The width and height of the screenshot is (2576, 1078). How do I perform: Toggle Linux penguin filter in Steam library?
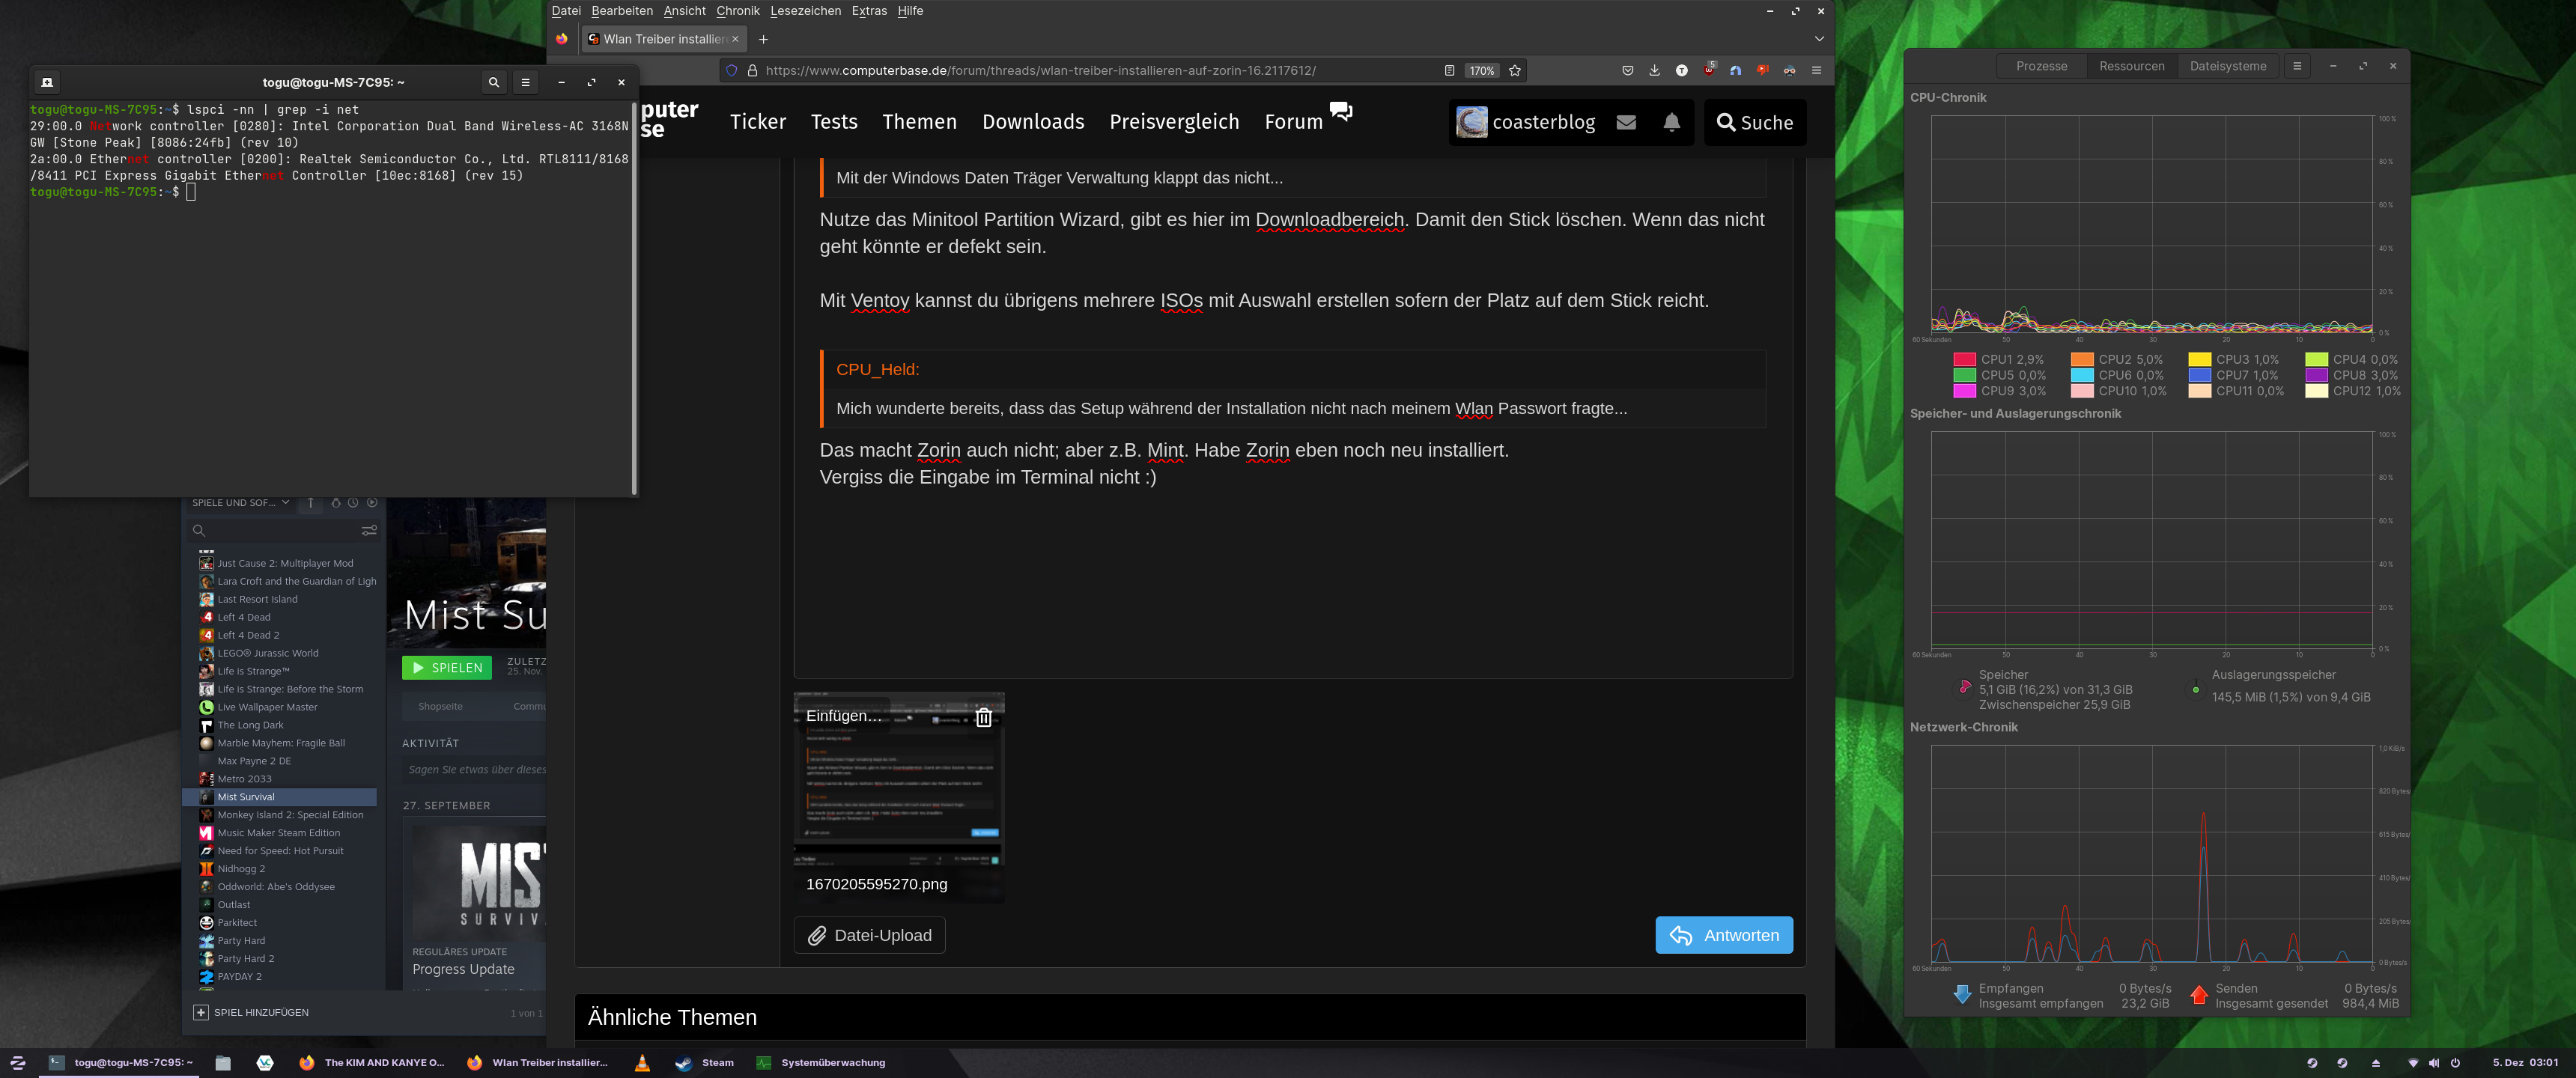[336, 502]
